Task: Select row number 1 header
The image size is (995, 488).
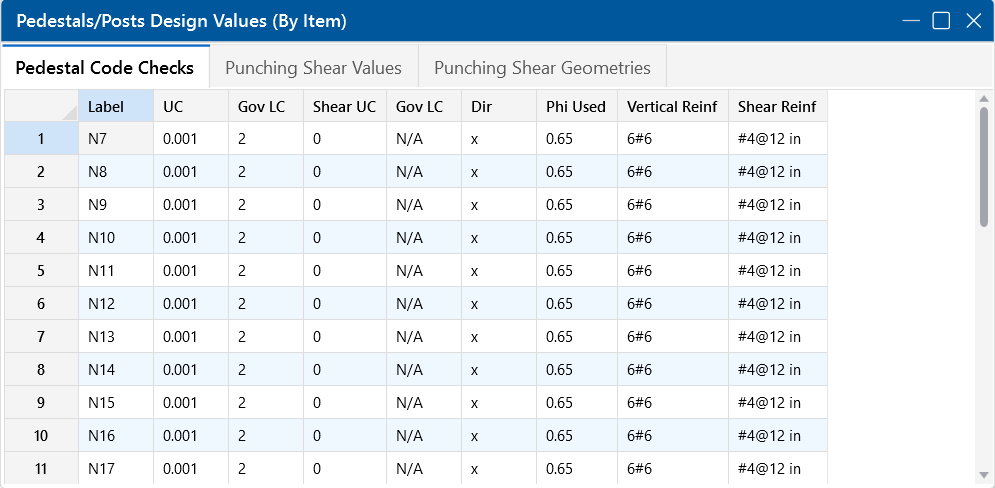Action: pyautogui.click(x=41, y=139)
